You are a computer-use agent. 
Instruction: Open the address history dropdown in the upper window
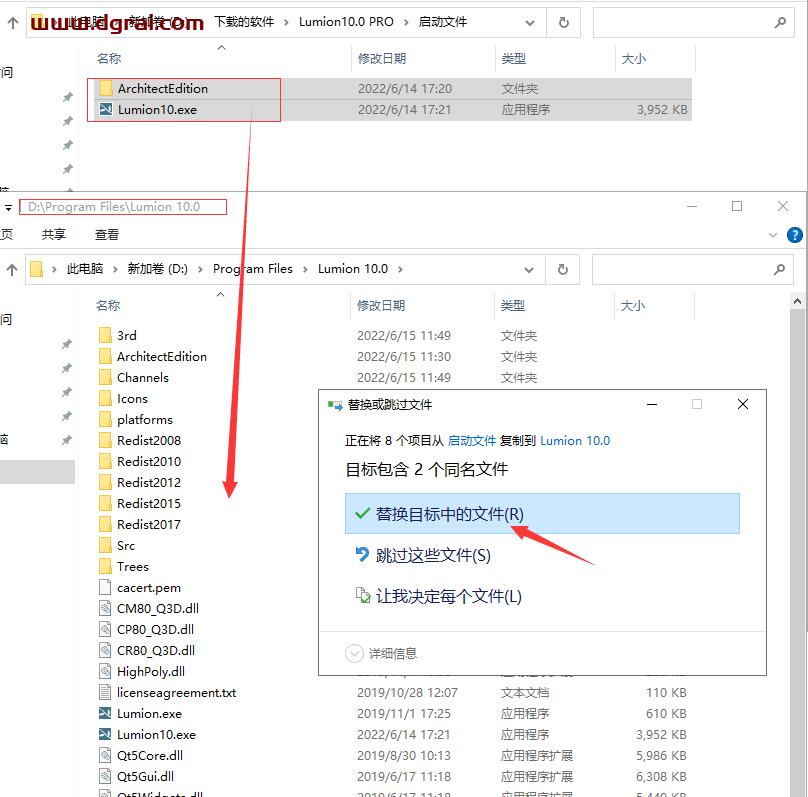coord(529,23)
